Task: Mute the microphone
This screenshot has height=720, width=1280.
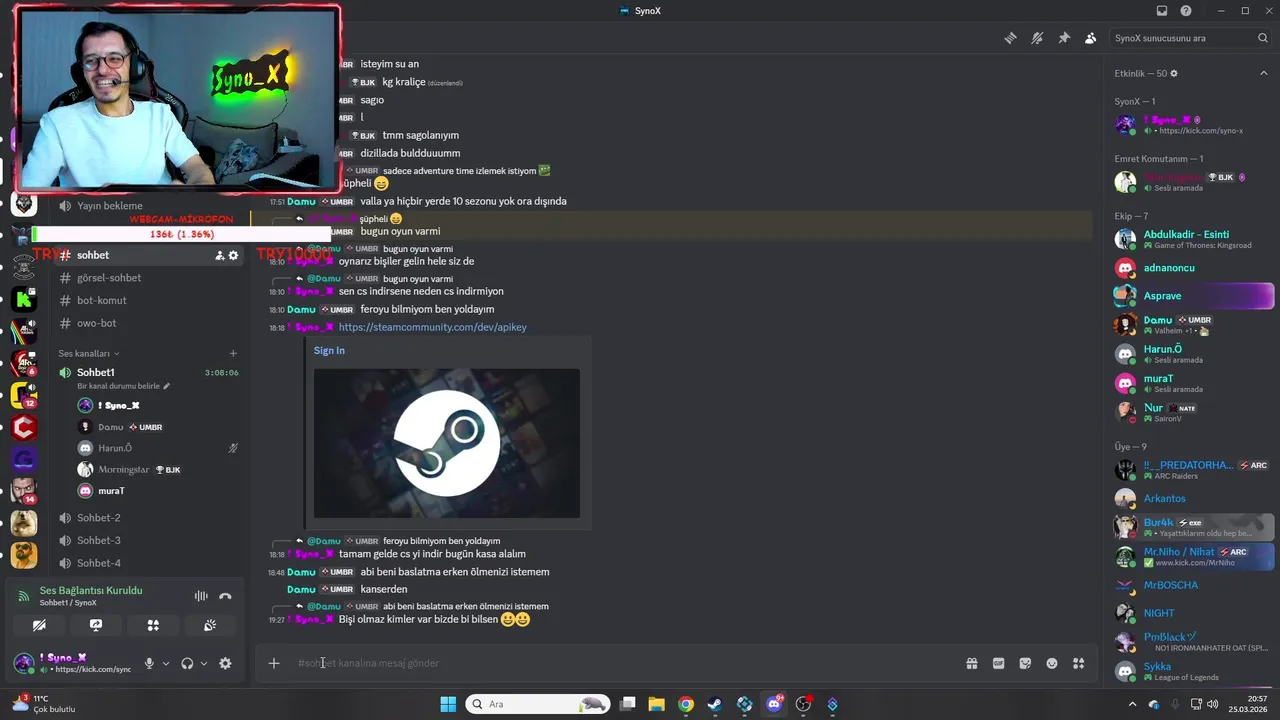Action: click(149, 663)
